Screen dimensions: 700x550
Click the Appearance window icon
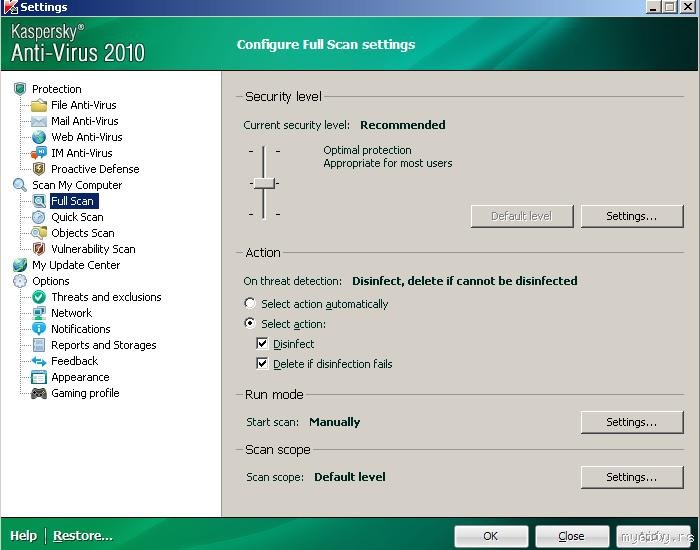(x=39, y=377)
